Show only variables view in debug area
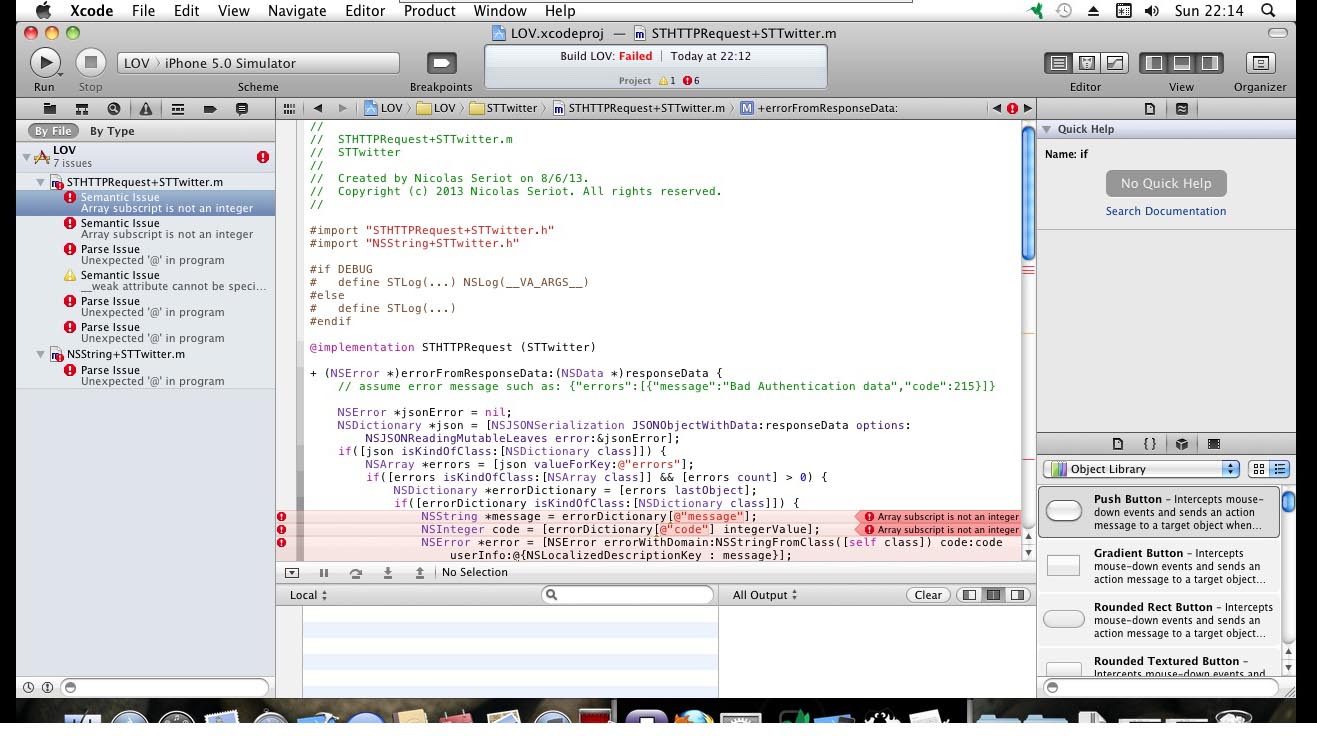 [x=968, y=595]
